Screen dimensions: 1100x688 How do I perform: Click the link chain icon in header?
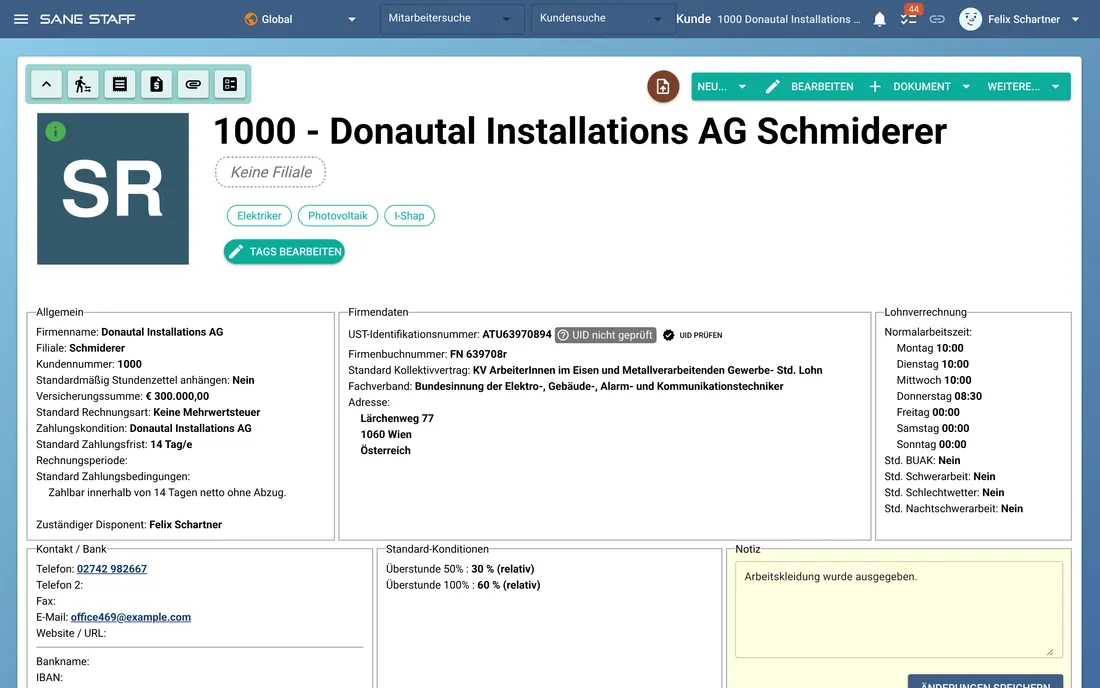(x=937, y=19)
